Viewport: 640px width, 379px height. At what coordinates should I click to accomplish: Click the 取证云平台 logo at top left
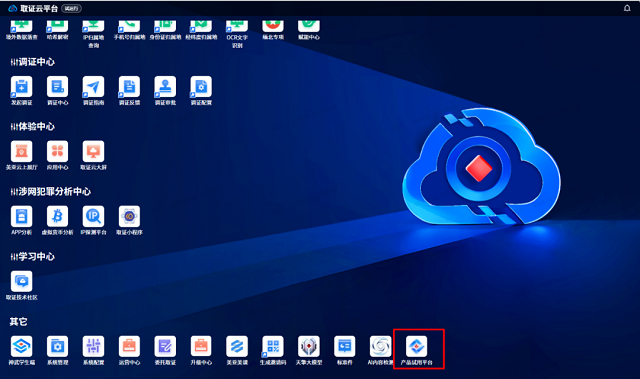click(13, 8)
